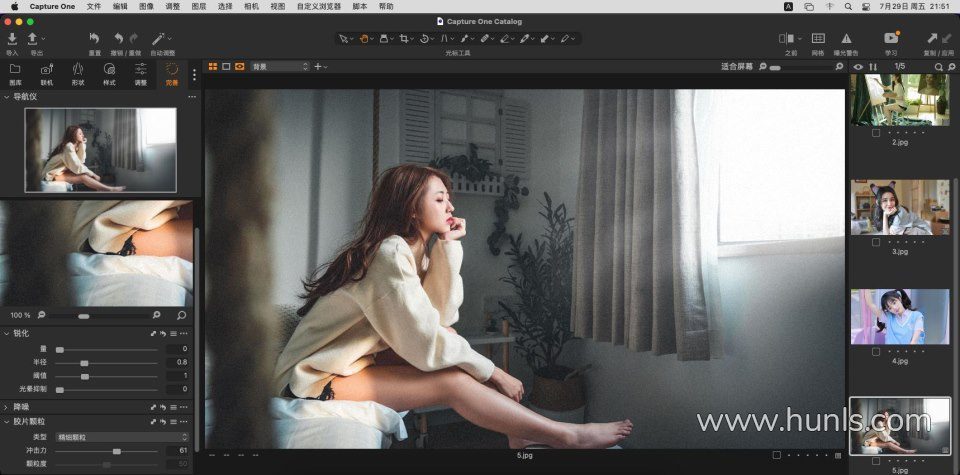Open the 图层 menu
This screenshot has width=960, height=475.
[198, 6]
